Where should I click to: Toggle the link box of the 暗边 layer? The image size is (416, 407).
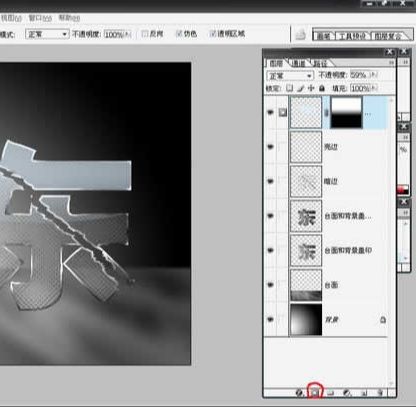[x=283, y=181]
